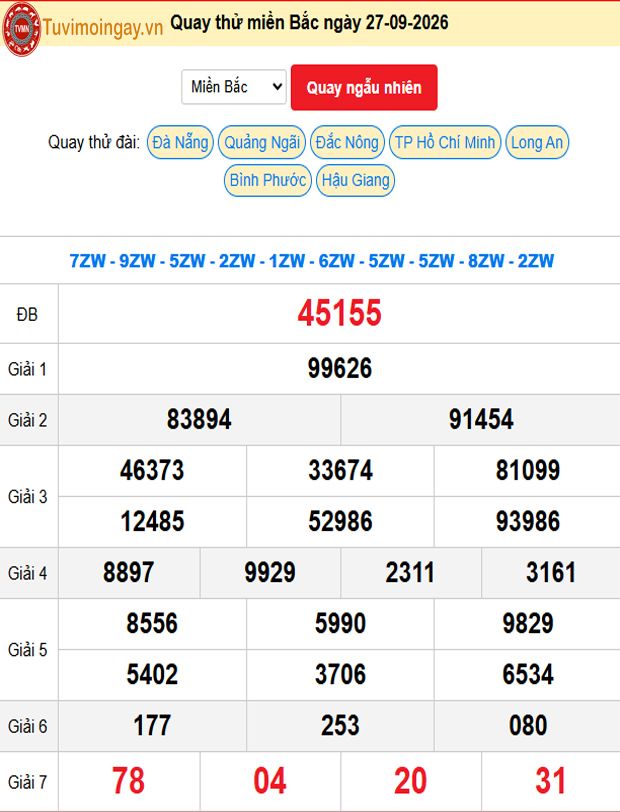Click the Giải 3 number 52986
Screen dimensions: 620x812
pyautogui.click(x=340, y=521)
